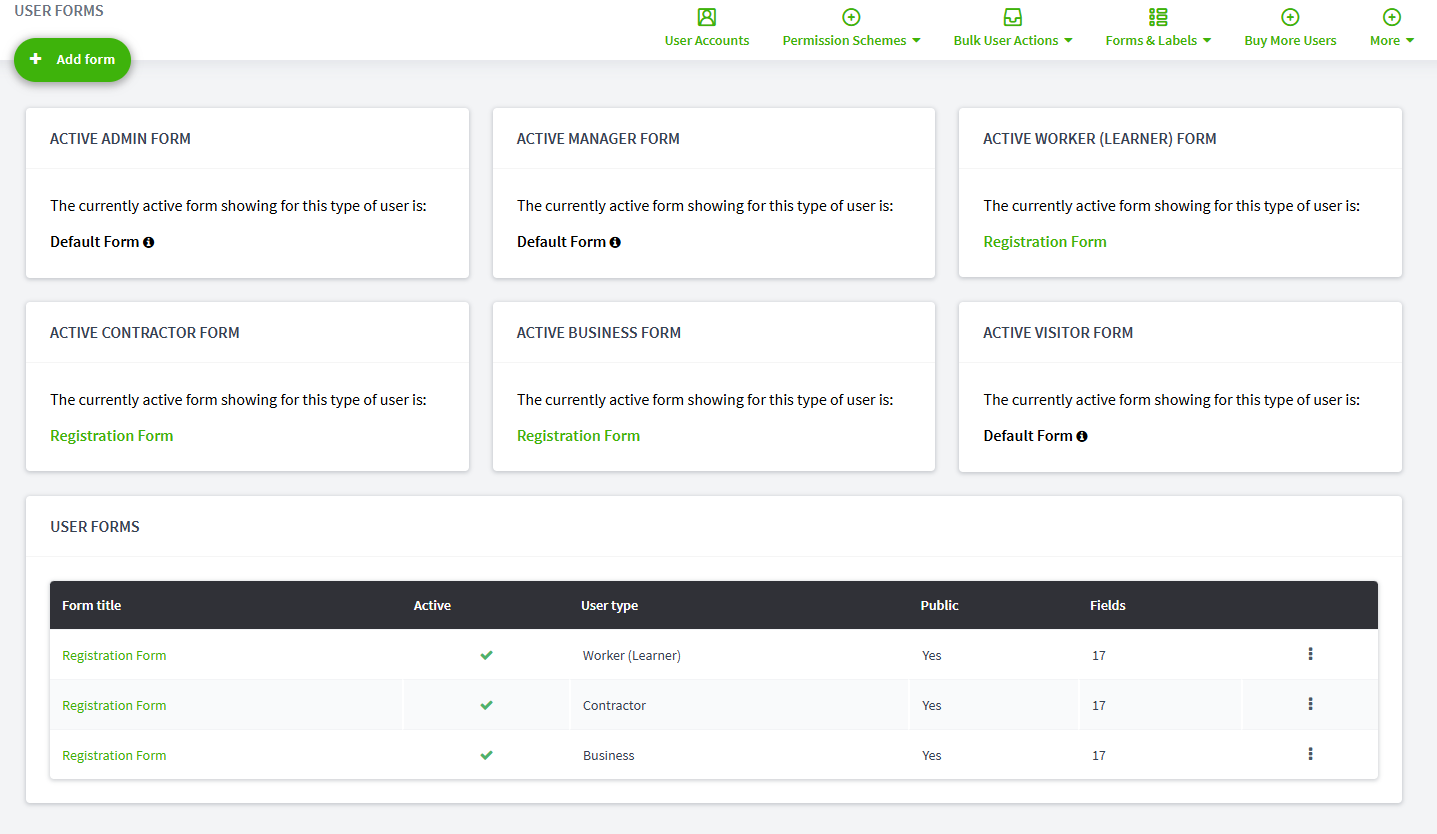Open Registration Form link in Business row
The width and height of the screenshot is (1437, 834).
coord(114,755)
